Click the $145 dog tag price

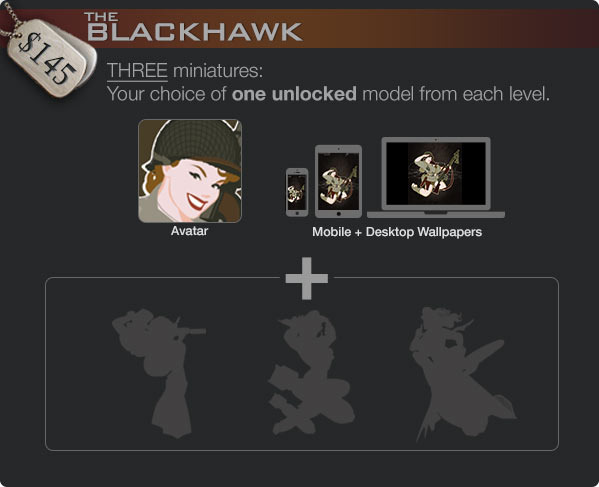(x=48, y=58)
